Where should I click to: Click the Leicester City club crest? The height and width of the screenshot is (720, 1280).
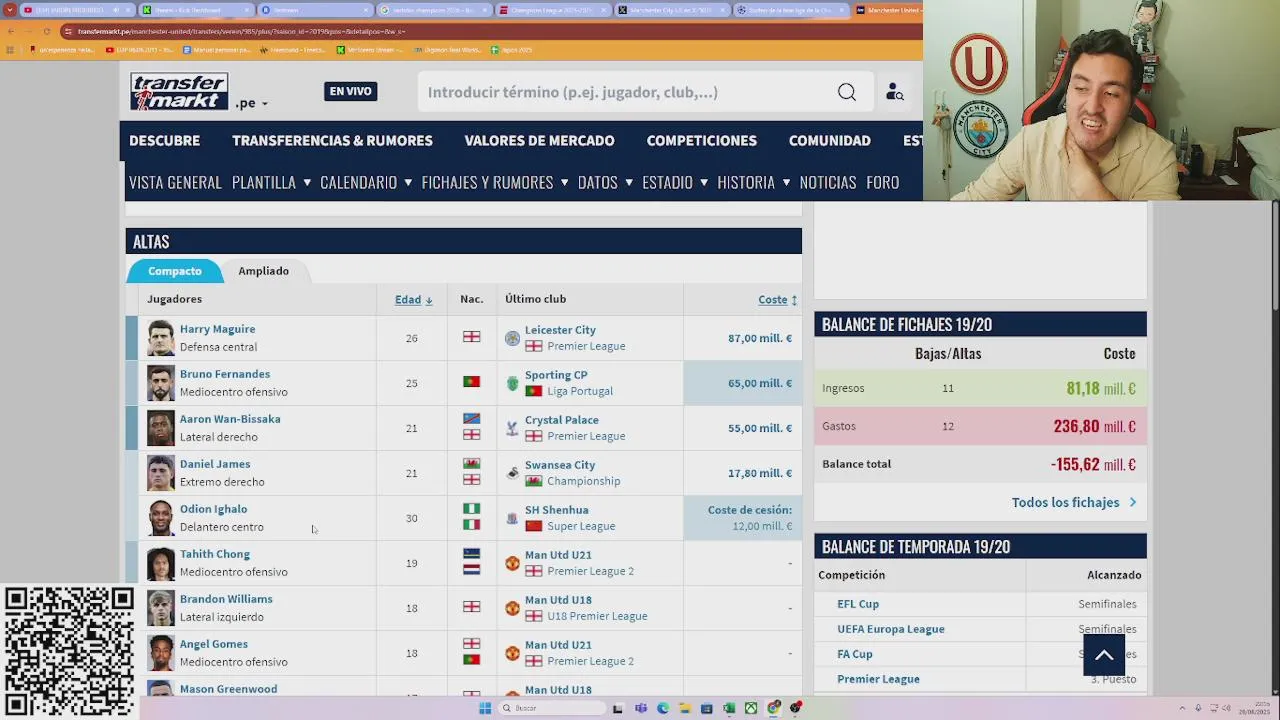(512, 338)
